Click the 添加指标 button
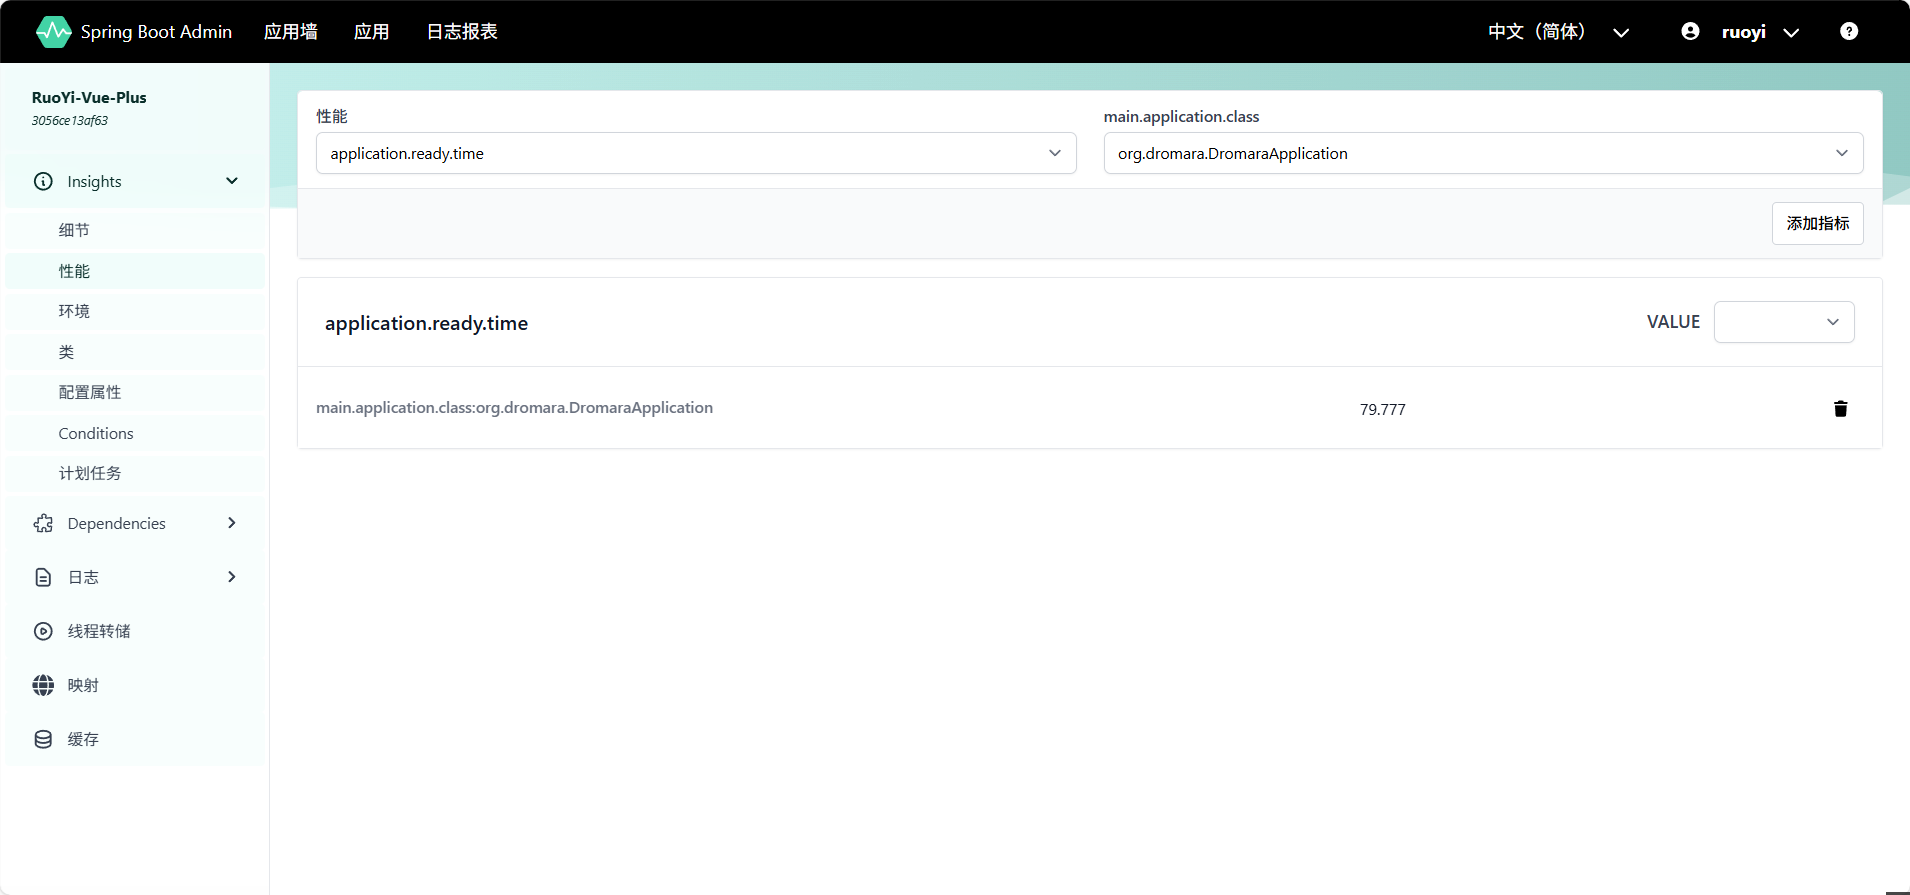 (1817, 223)
